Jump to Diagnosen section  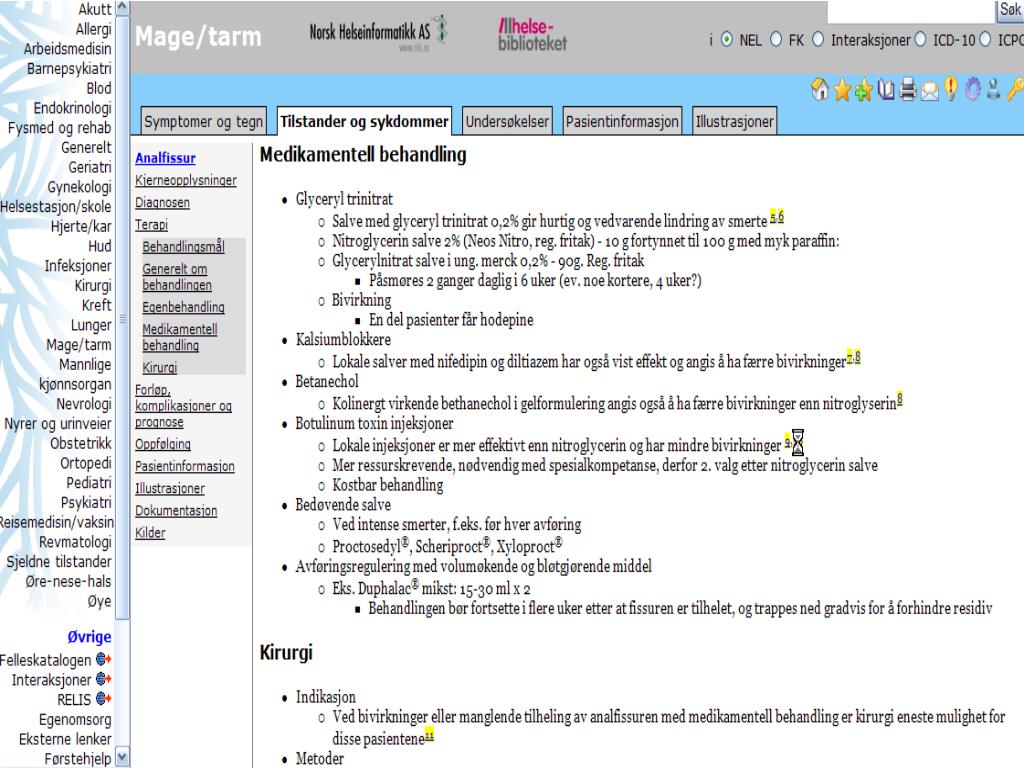point(163,202)
